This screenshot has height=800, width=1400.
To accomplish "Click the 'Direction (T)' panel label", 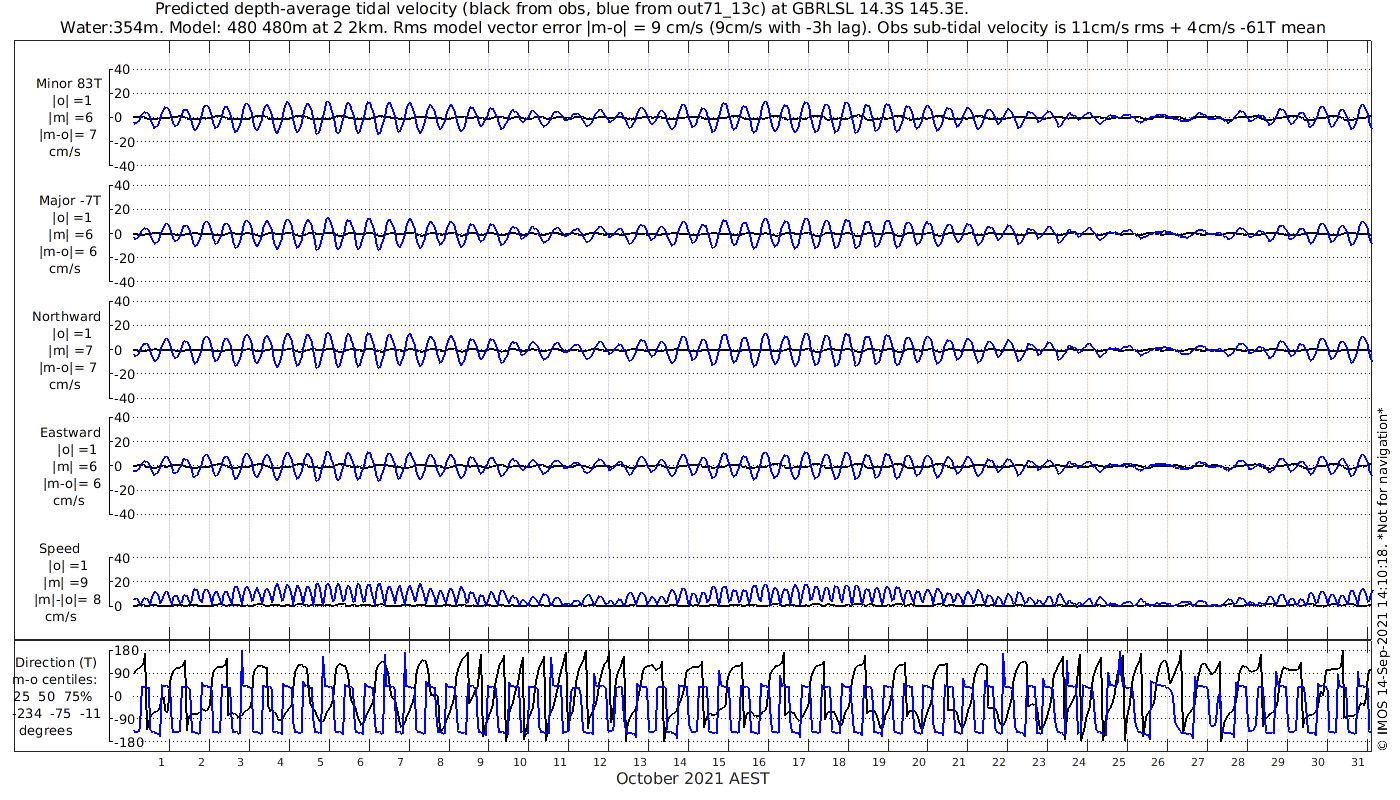I will [x=58, y=662].
